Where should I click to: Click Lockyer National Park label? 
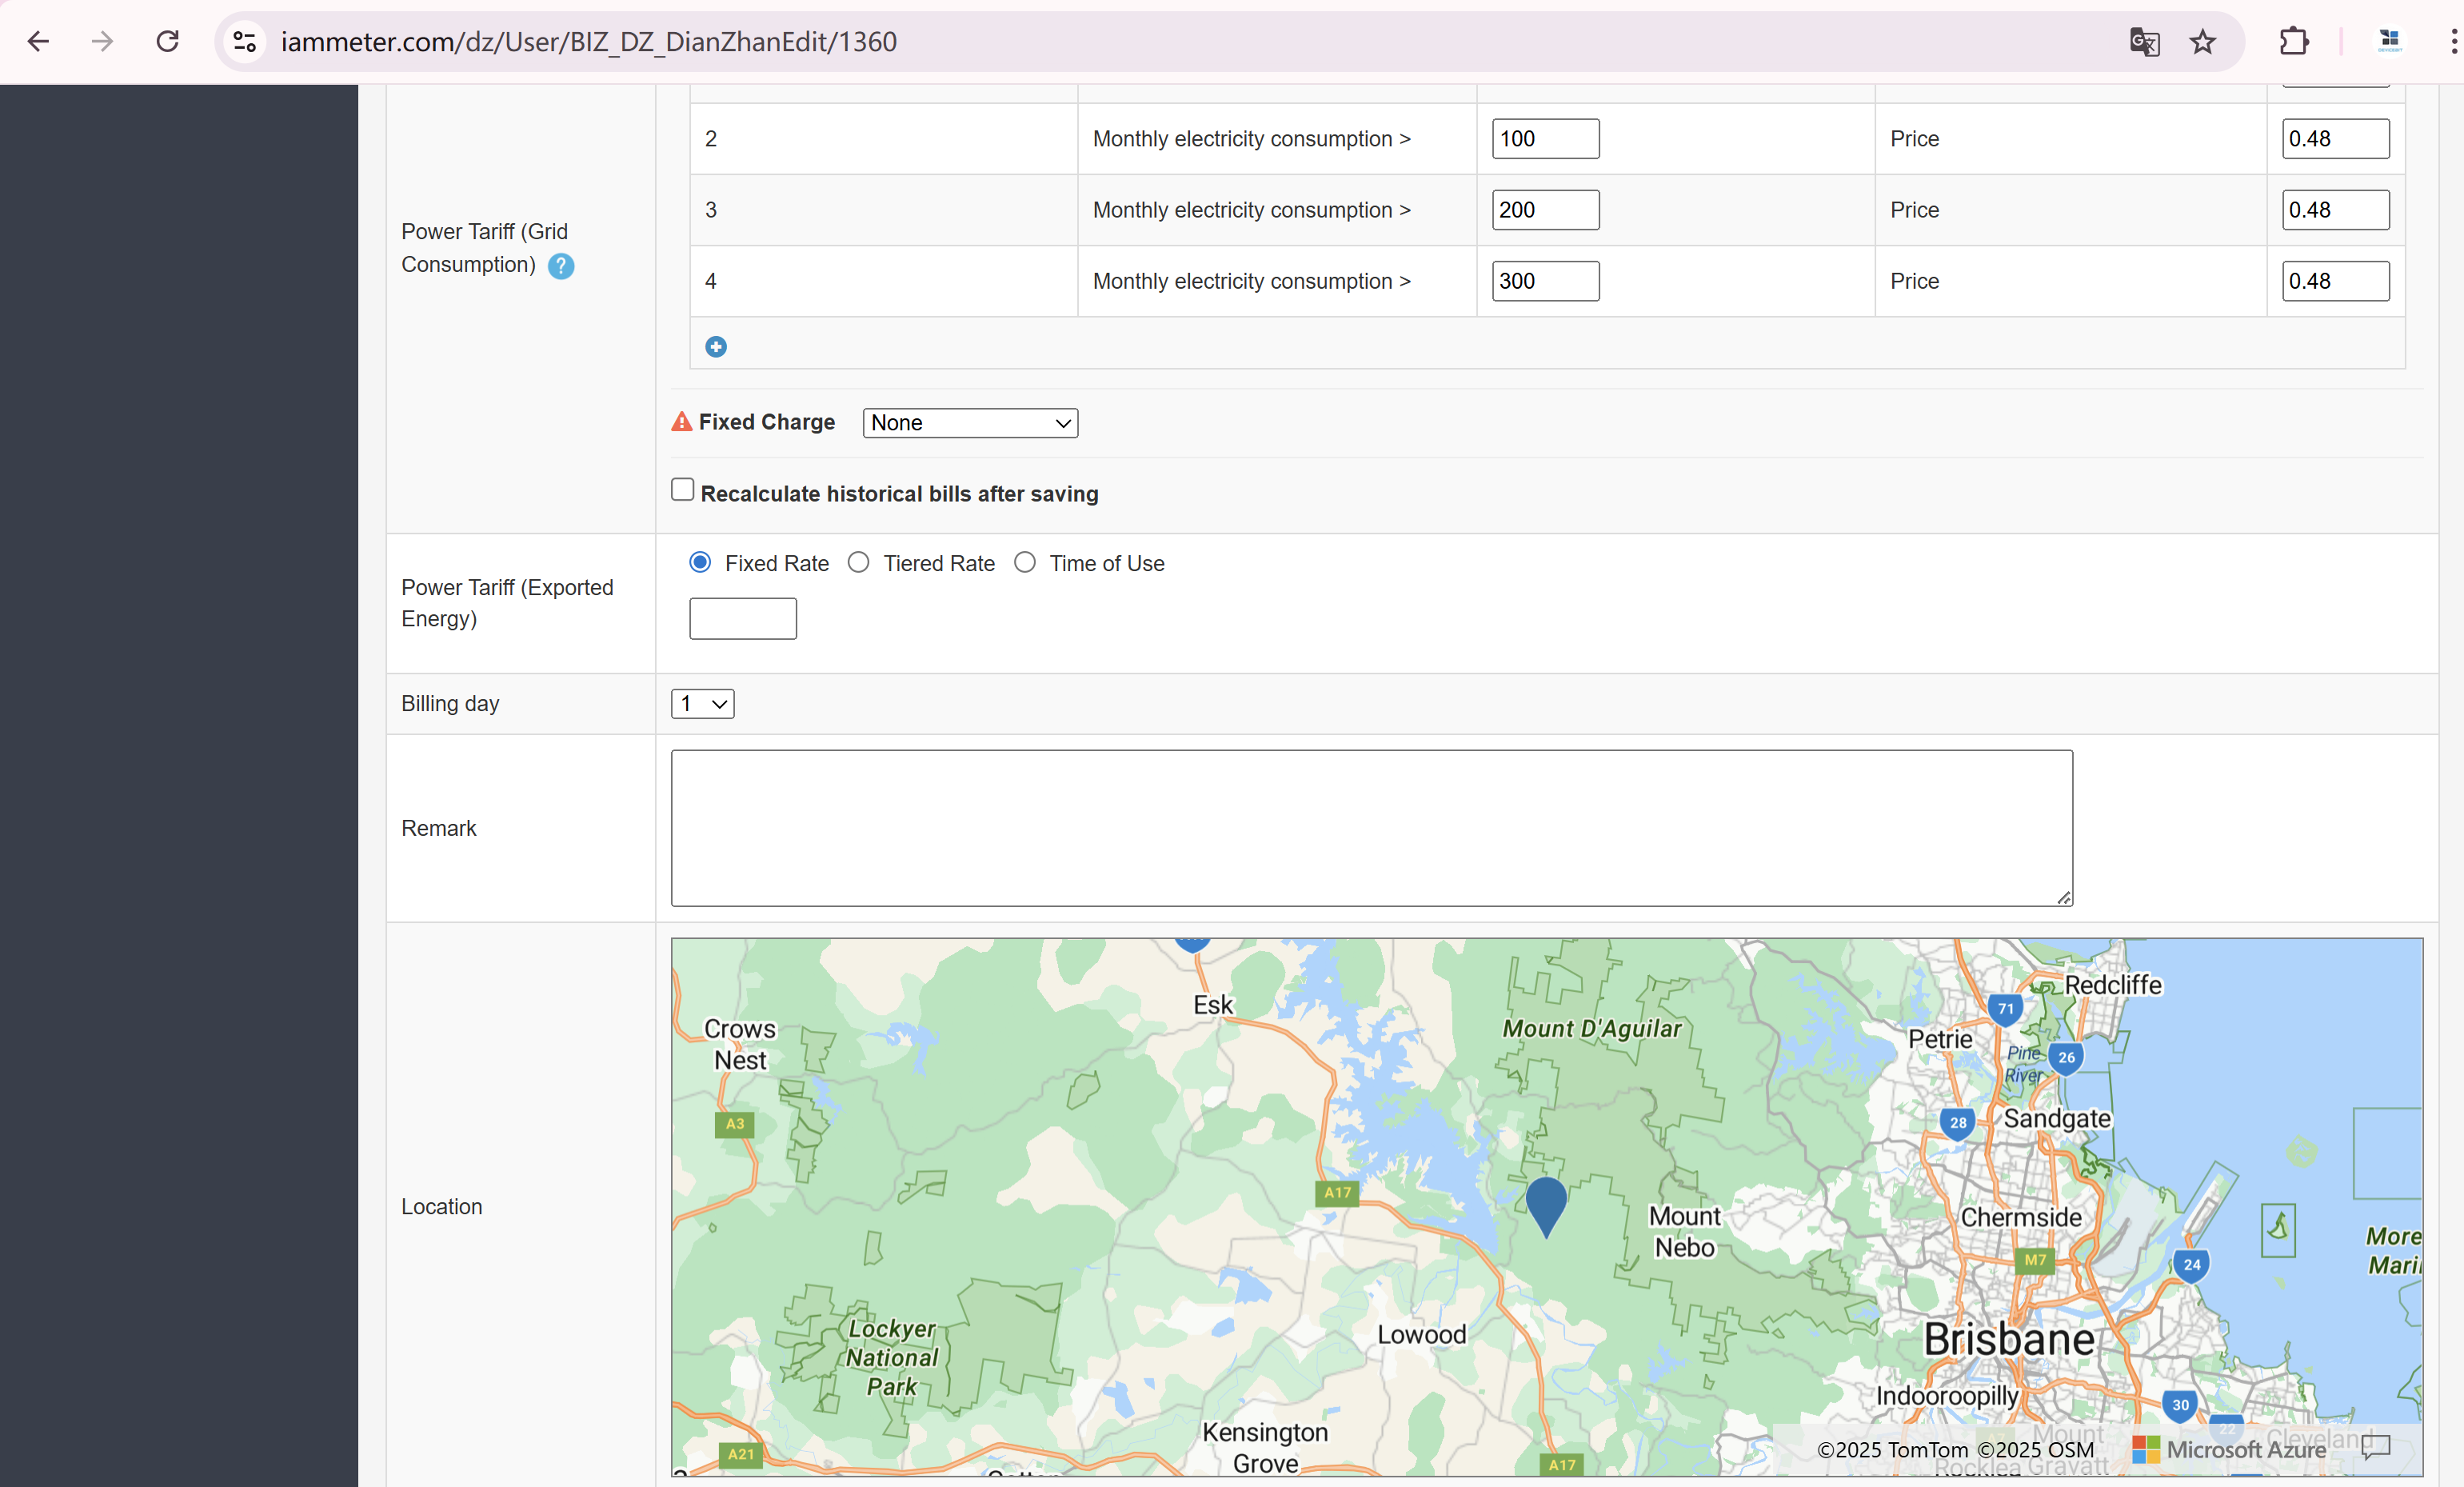(892, 1358)
